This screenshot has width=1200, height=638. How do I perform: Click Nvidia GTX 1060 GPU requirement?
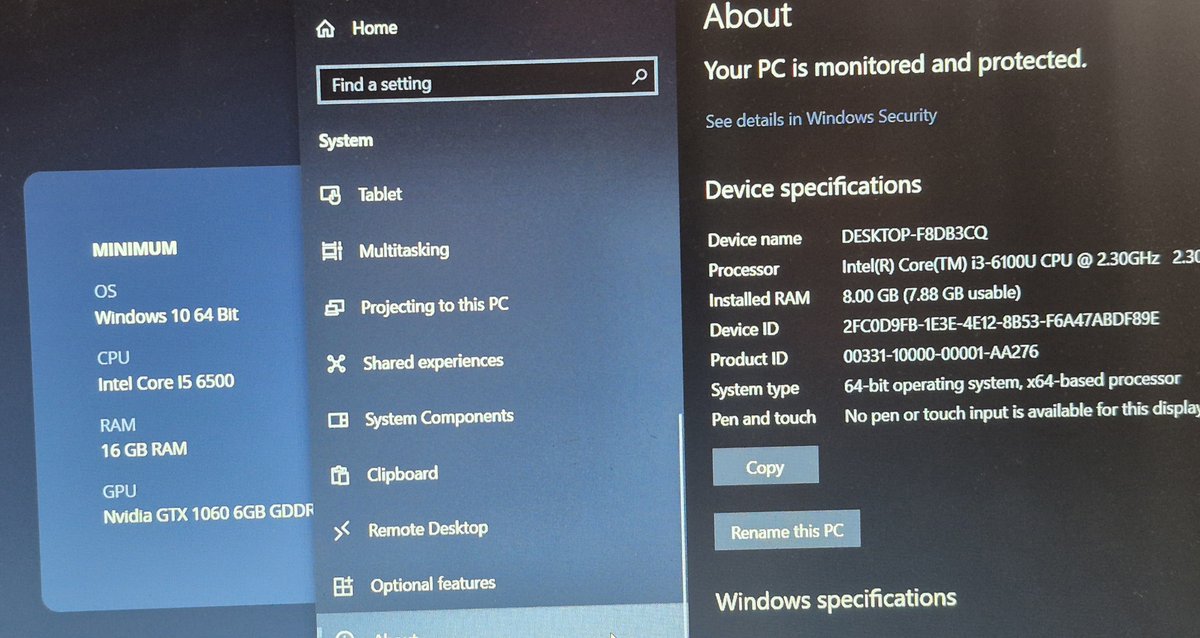pos(208,516)
